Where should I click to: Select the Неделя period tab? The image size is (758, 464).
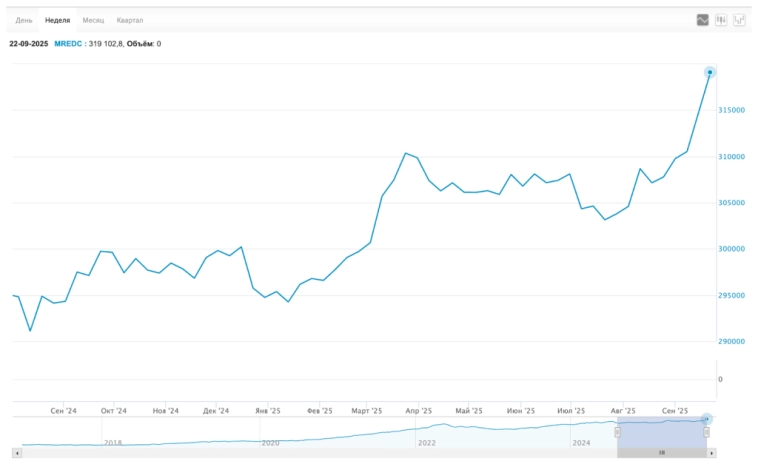click(58, 20)
